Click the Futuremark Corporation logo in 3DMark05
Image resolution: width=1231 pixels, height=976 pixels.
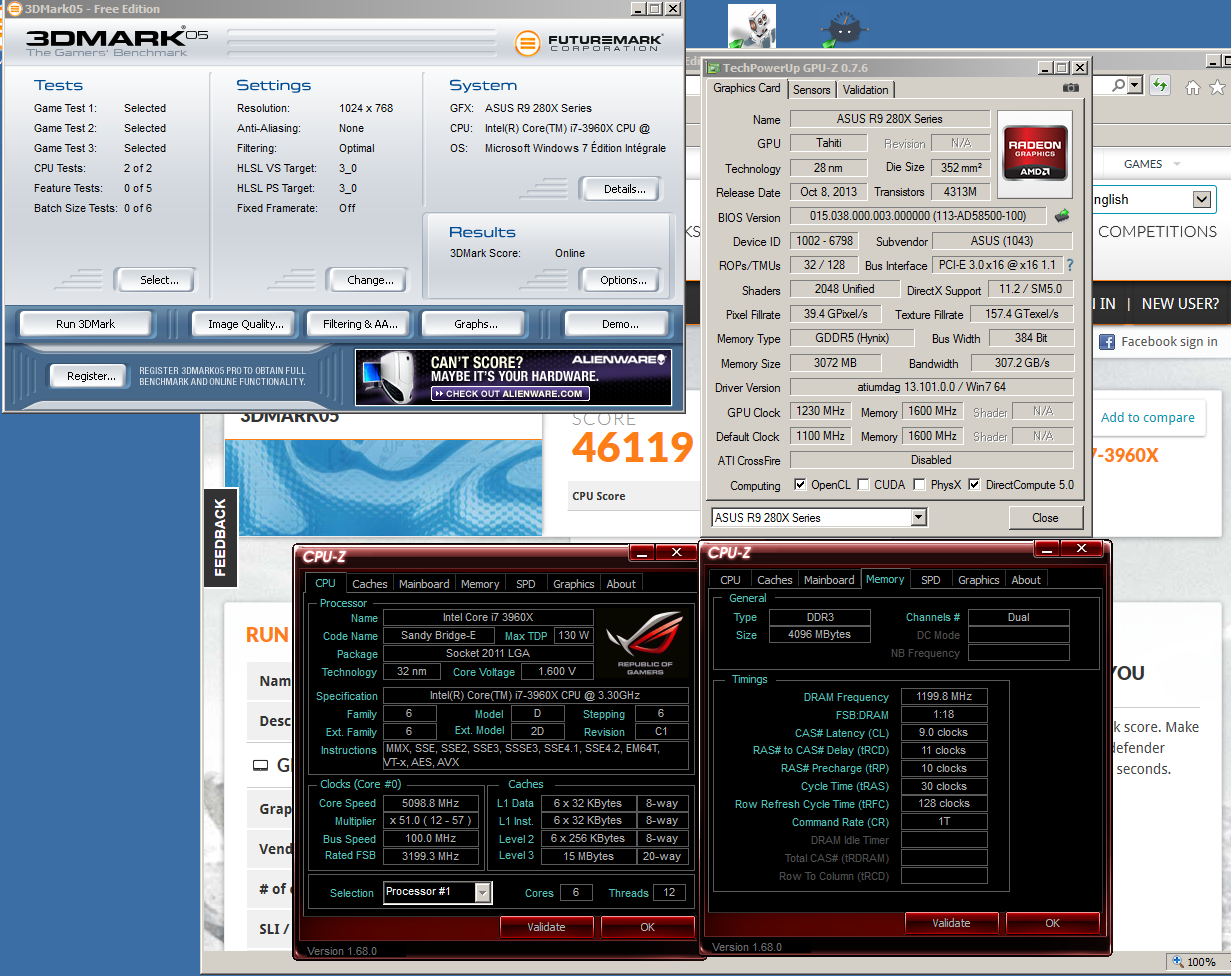(x=589, y=43)
